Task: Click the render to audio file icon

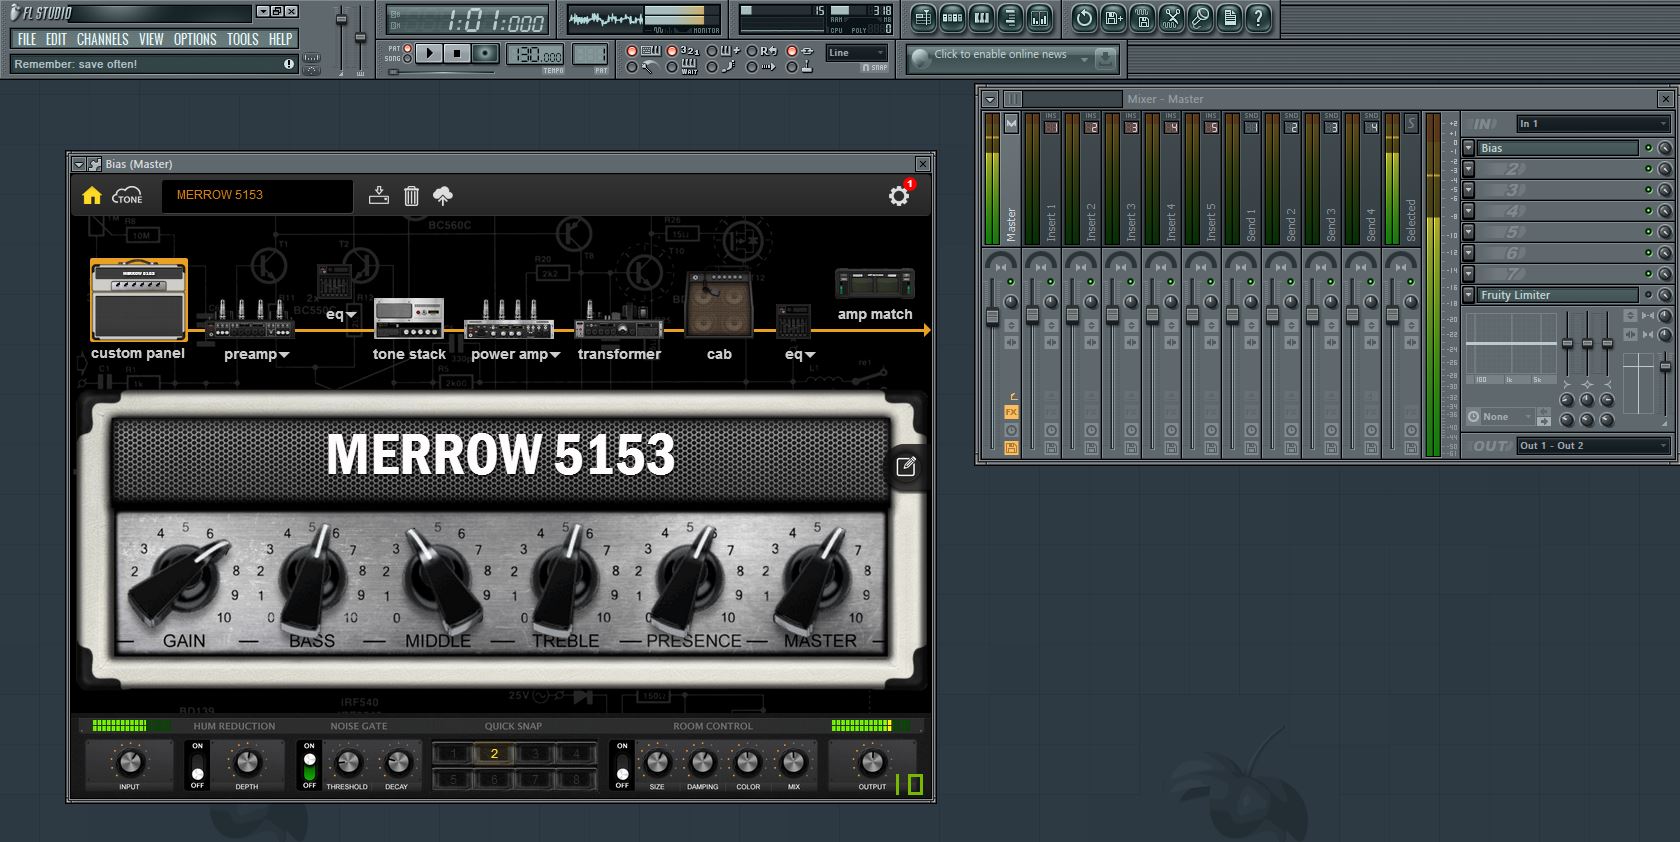Action: (1142, 17)
